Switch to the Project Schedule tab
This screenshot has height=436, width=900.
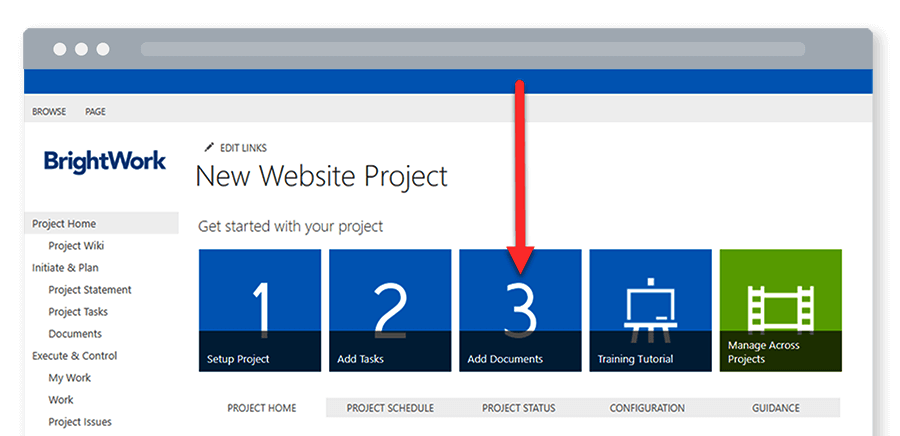click(389, 408)
